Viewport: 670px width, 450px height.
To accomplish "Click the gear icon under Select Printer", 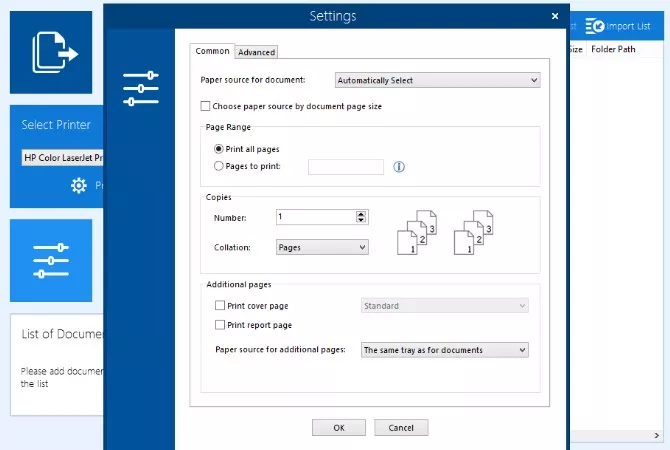I will coord(79,185).
